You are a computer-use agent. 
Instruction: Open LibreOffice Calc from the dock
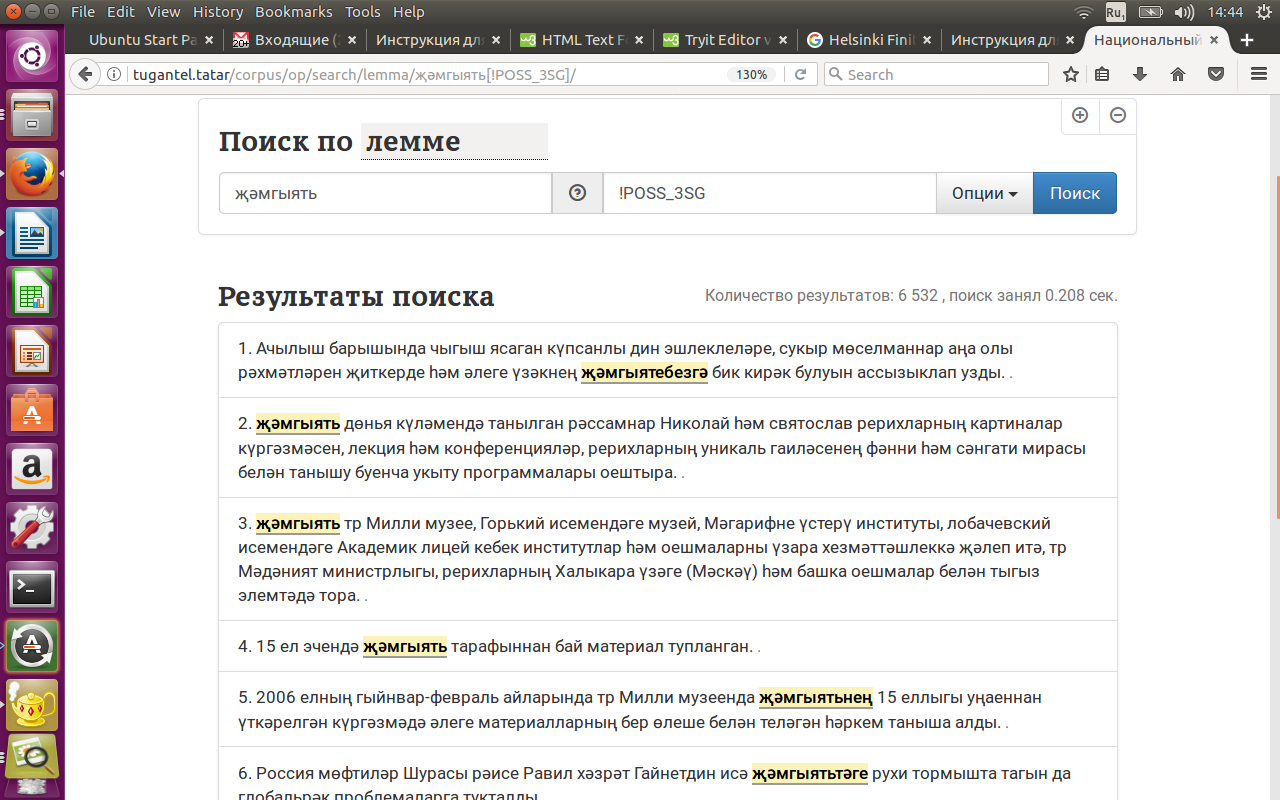(31, 290)
